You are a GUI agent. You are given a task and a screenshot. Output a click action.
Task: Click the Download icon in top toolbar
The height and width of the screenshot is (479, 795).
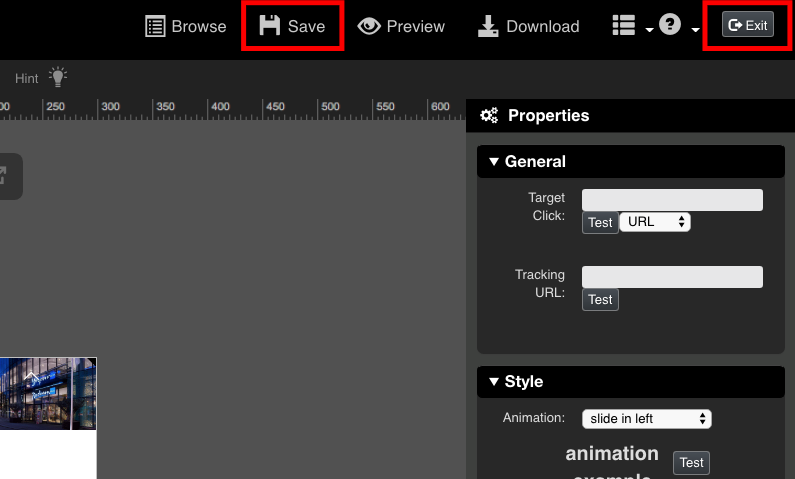tap(488, 26)
